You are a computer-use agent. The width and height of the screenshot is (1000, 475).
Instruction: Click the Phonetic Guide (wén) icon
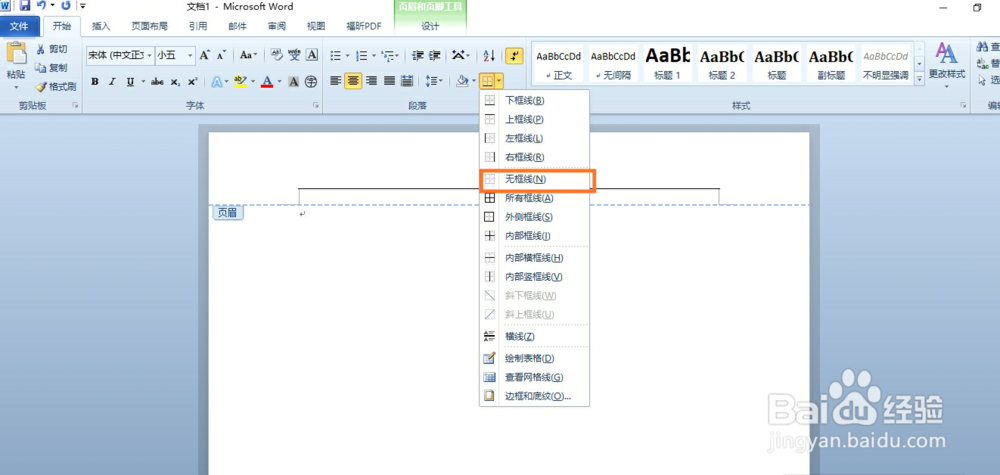point(294,55)
